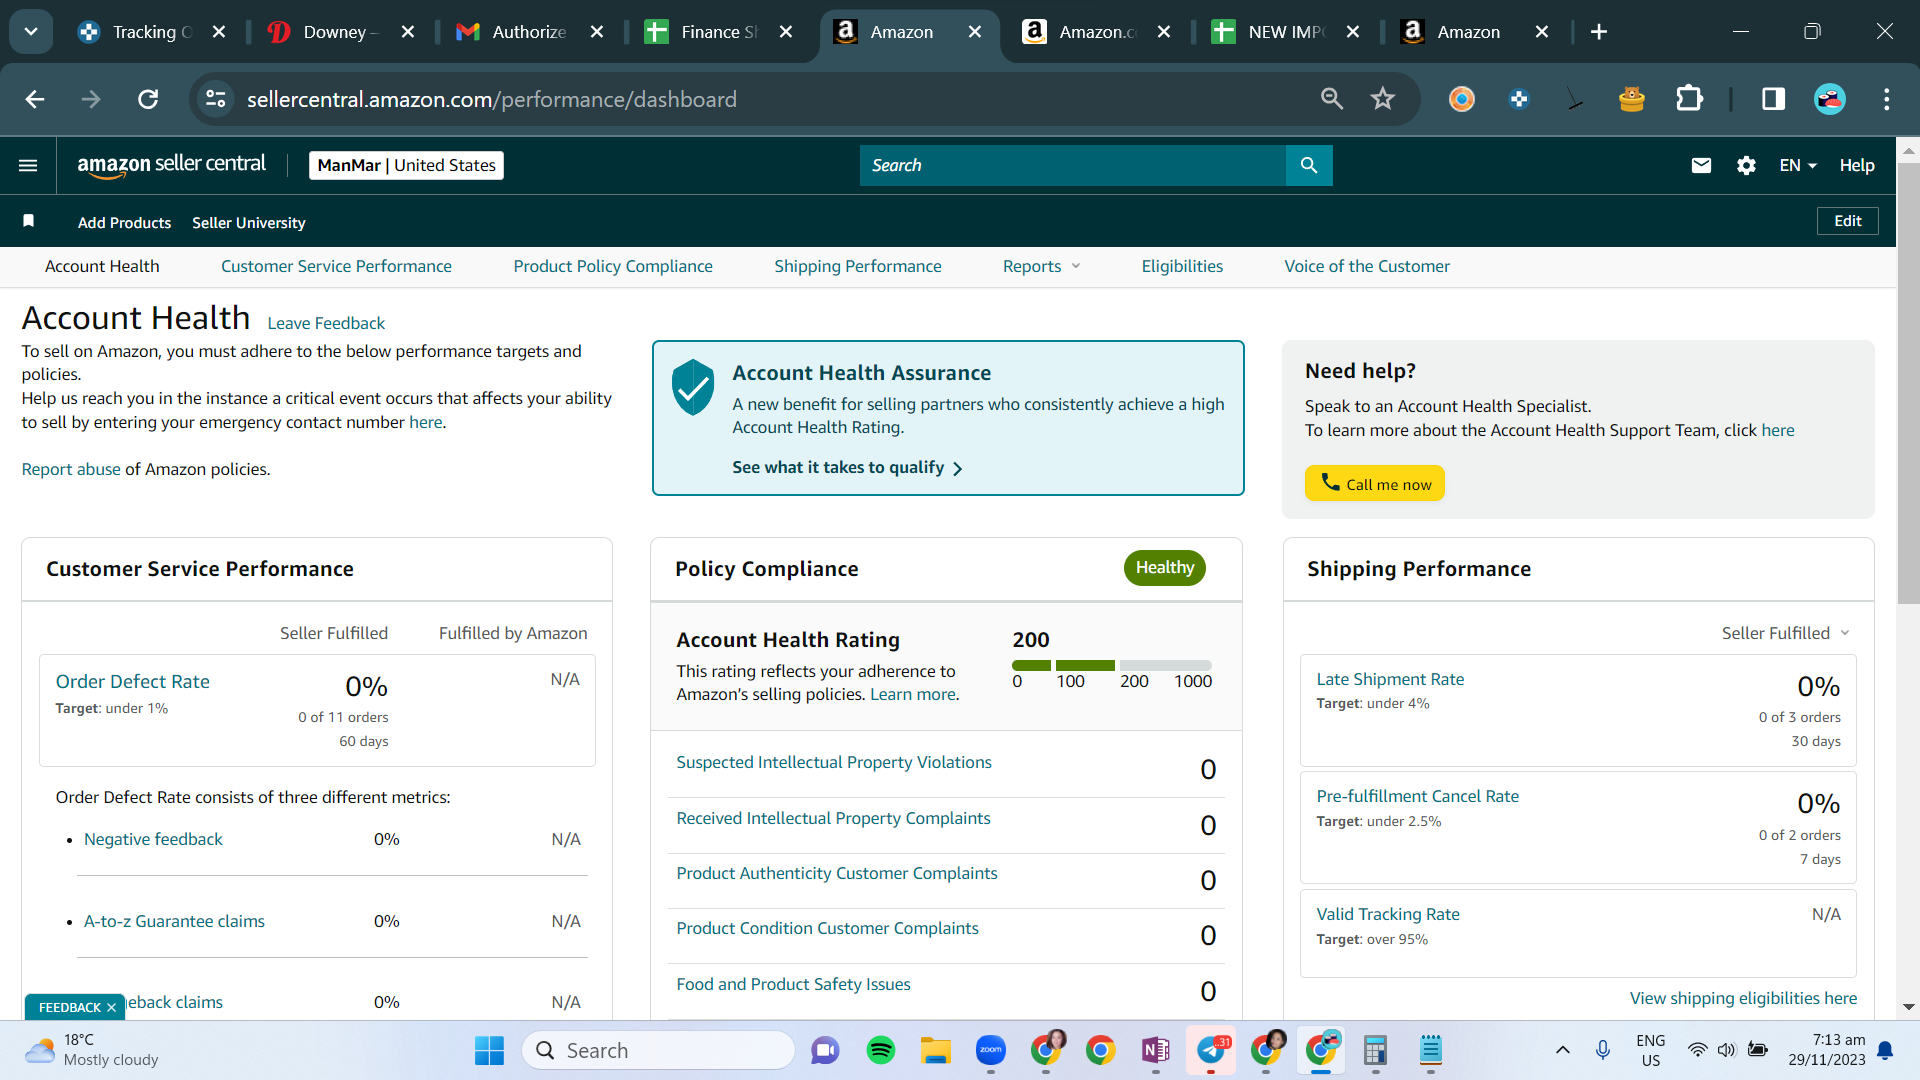Show hidden system tray icons
Screen dimensions: 1920x1080
(x=1563, y=1050)
